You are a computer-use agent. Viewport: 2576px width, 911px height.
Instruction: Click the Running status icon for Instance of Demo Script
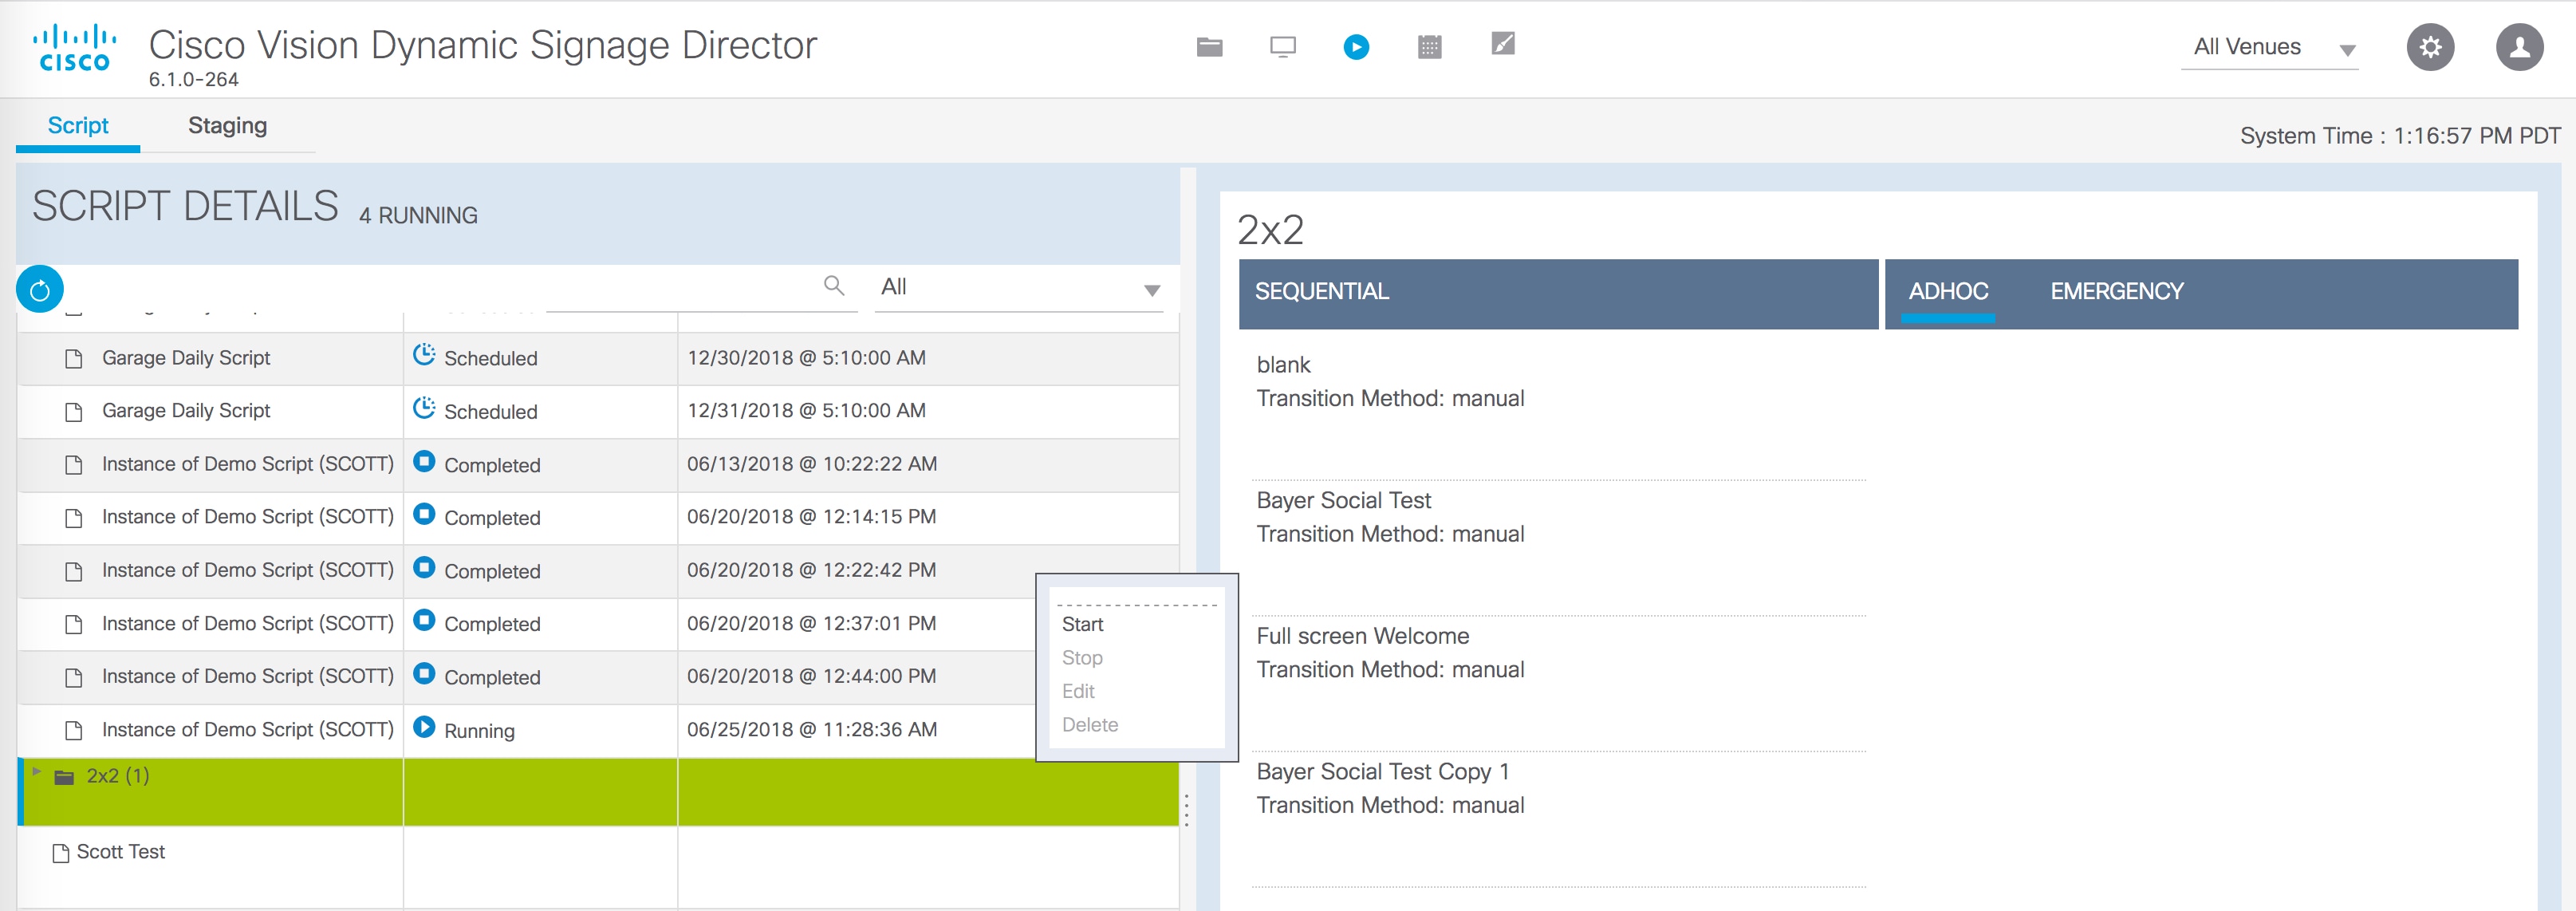[425, 729]
